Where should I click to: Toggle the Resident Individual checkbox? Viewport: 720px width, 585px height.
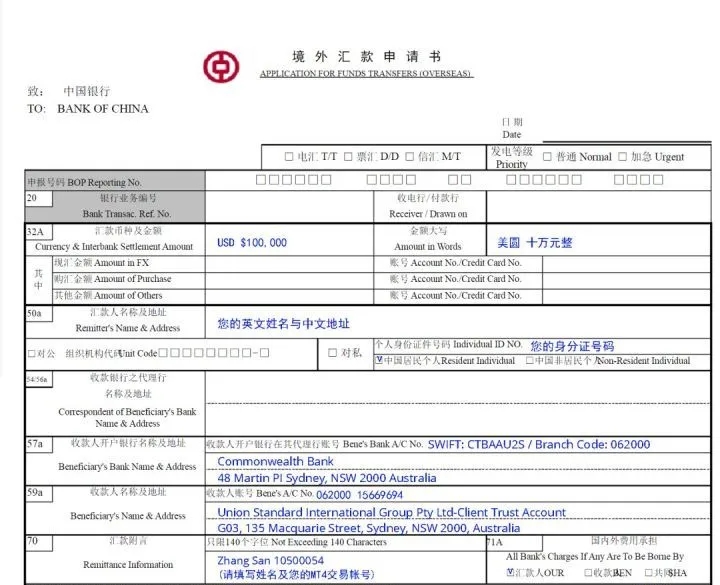pos(379,360)
